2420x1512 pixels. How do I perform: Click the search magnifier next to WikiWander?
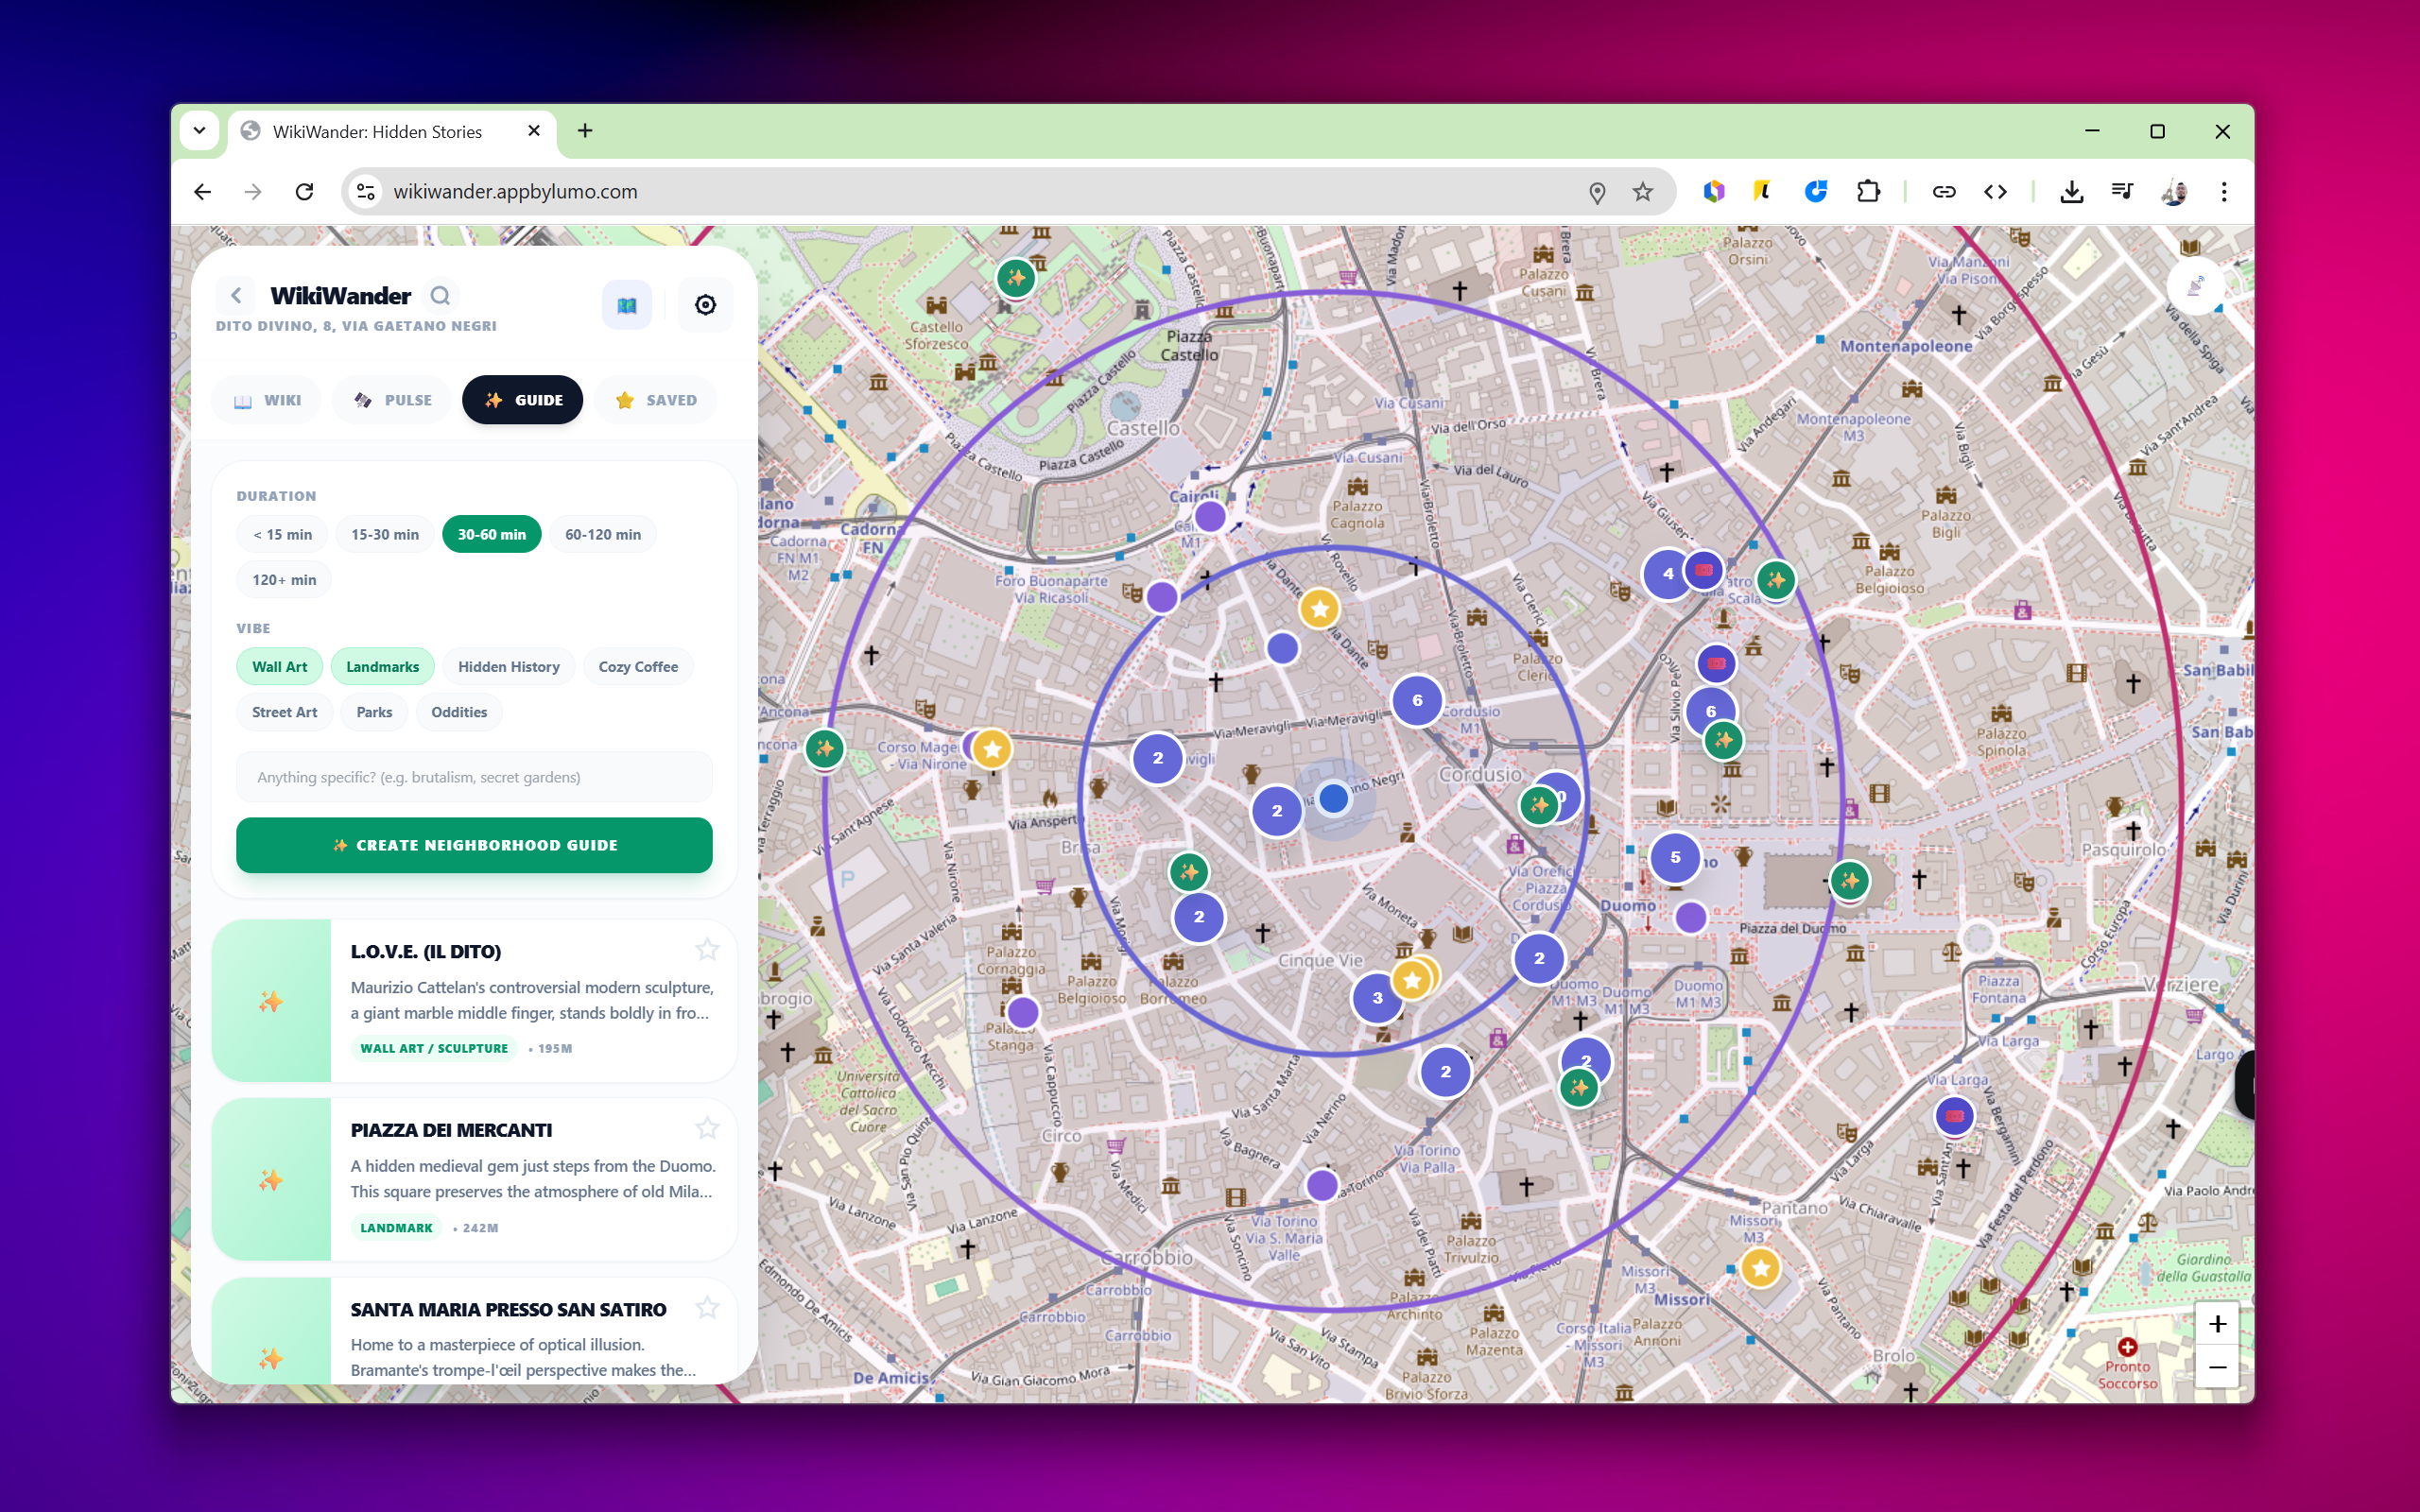(x=440, y=296)
